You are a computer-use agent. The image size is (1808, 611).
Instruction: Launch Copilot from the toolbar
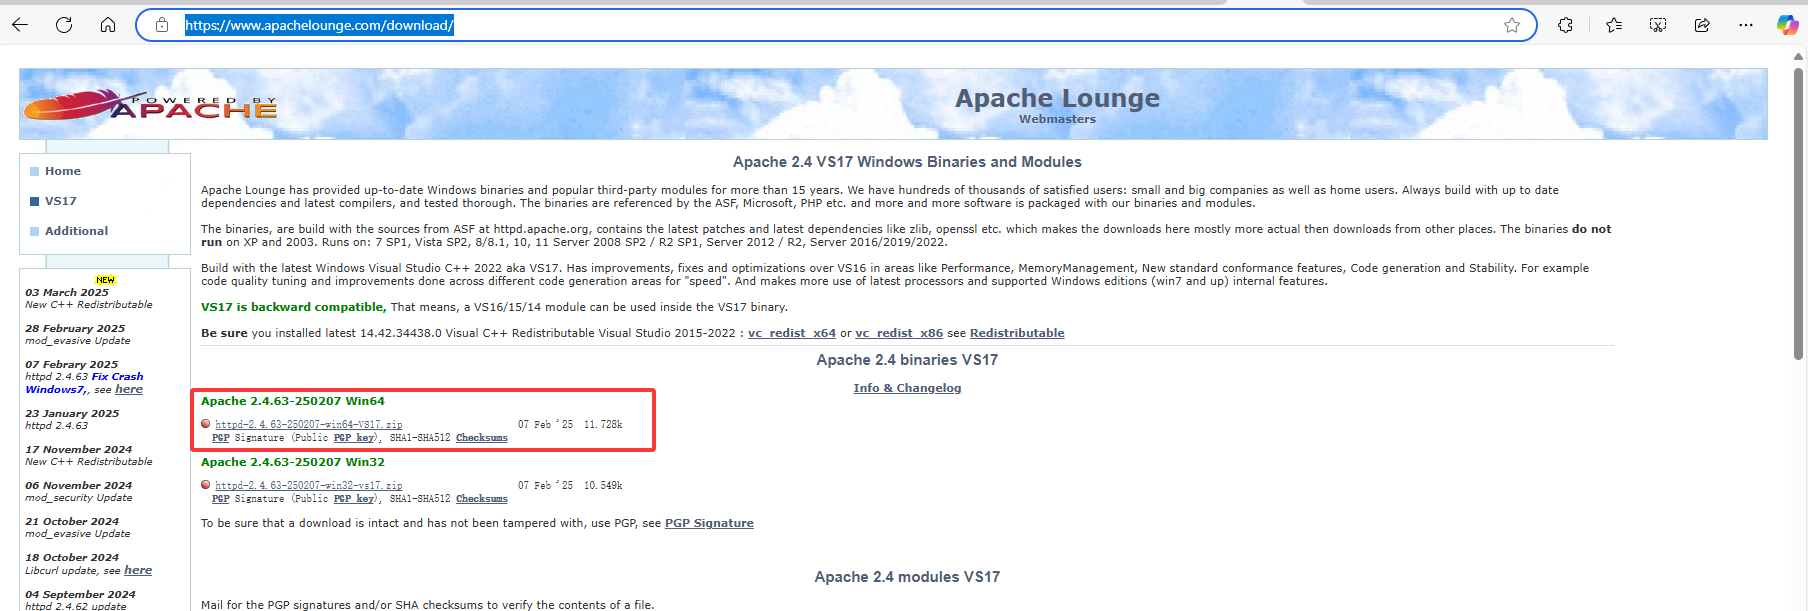[x=1787, y=25]
